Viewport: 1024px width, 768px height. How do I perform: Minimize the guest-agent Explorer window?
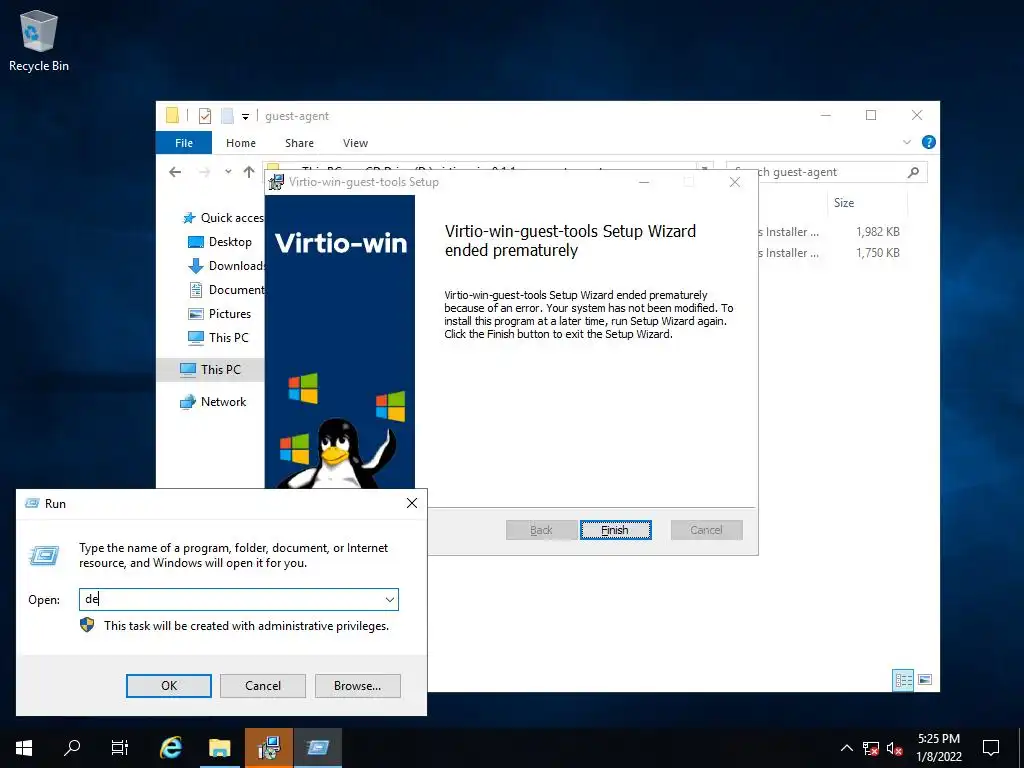coord(825,116)
